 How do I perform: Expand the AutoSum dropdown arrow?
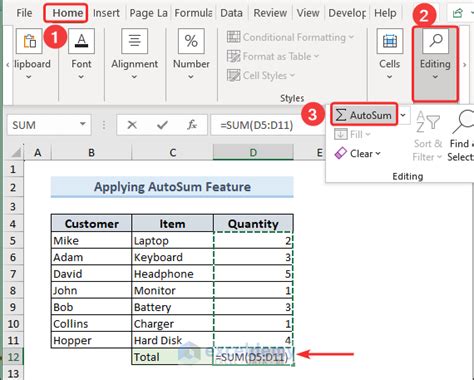[x=403, y=115]
